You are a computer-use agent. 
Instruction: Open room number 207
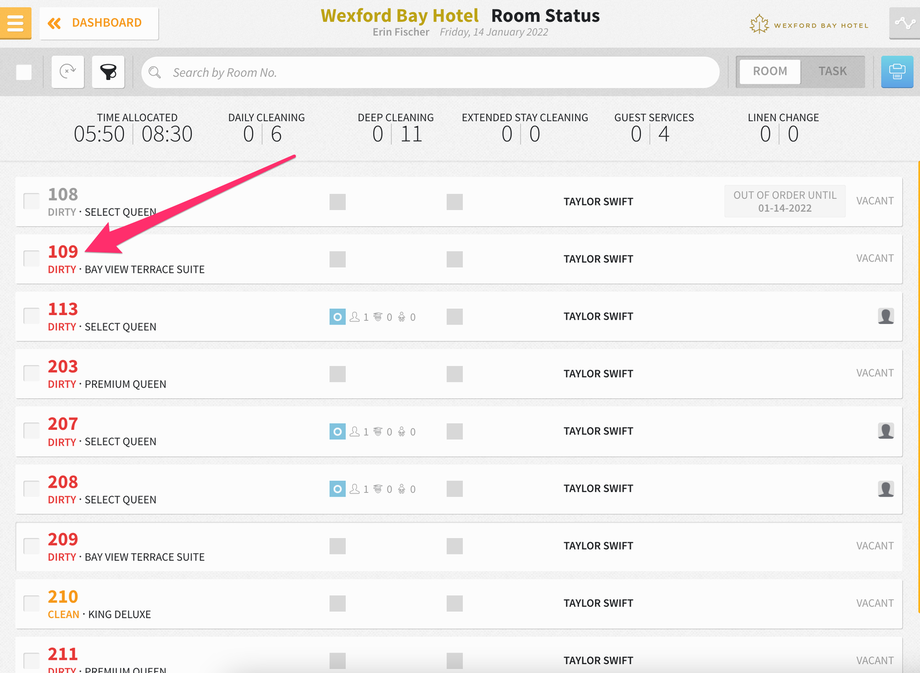coord(63,424)
